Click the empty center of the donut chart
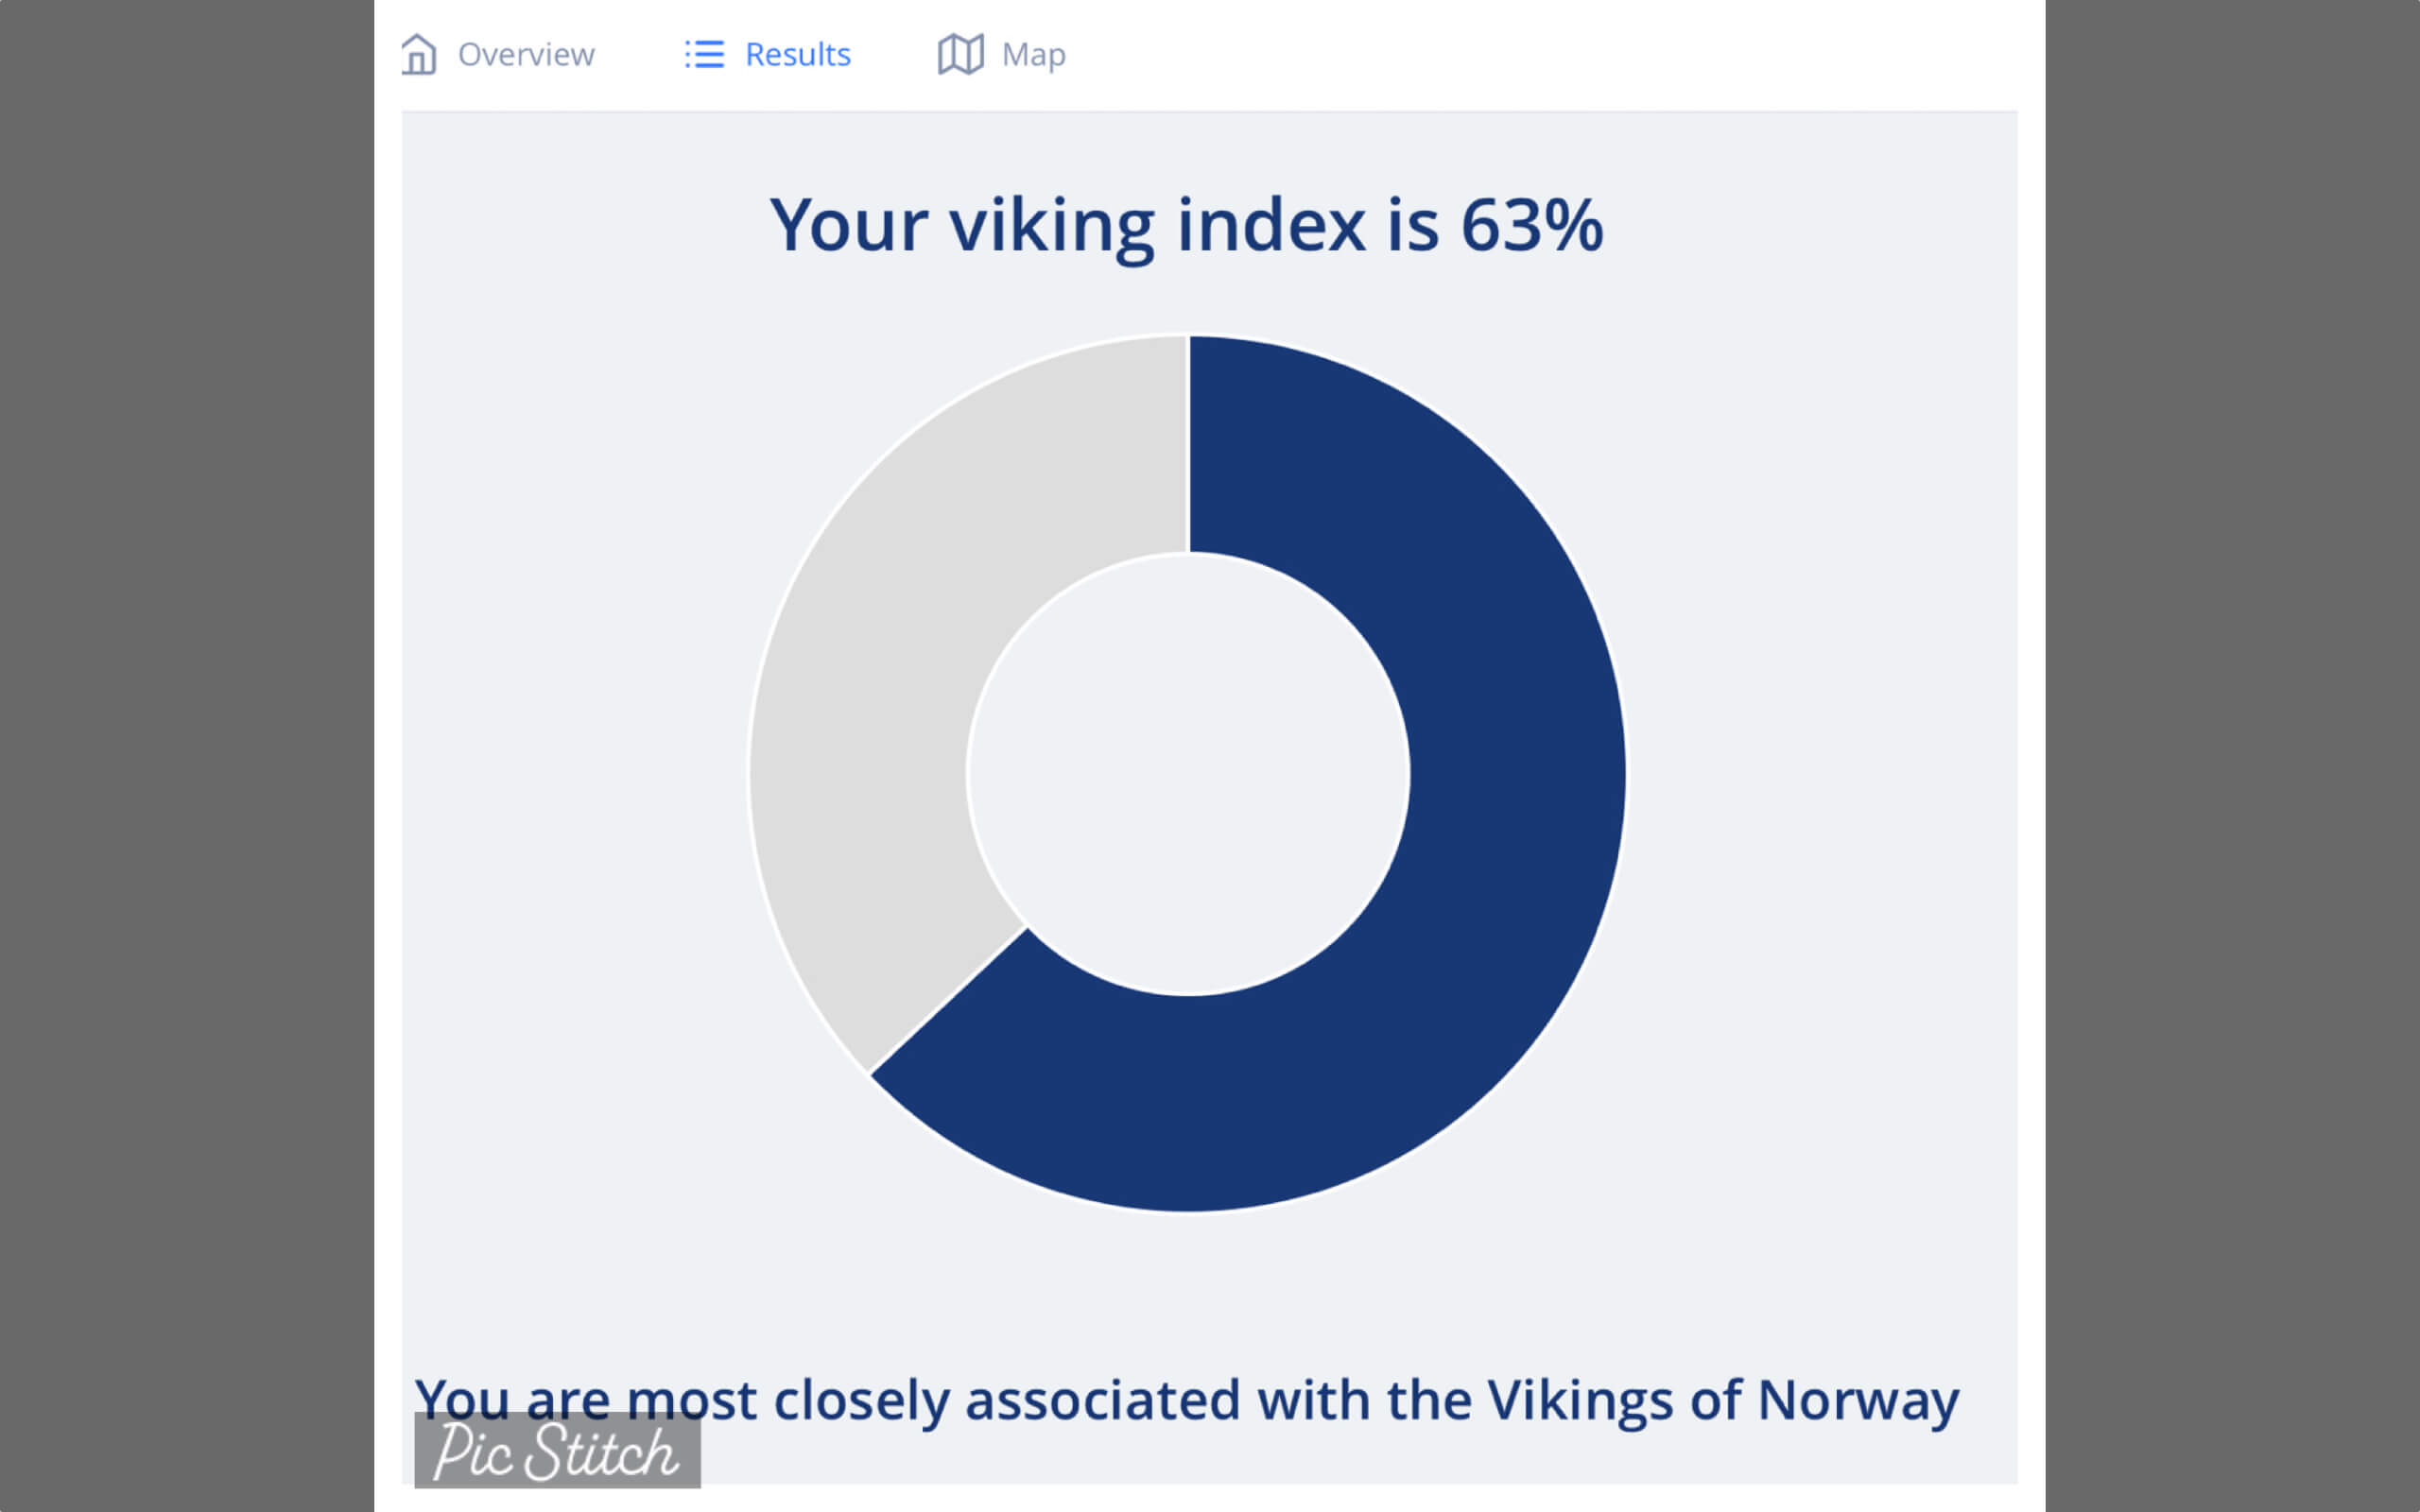The image size is (2420, 1512). (x=1188, y=773)
